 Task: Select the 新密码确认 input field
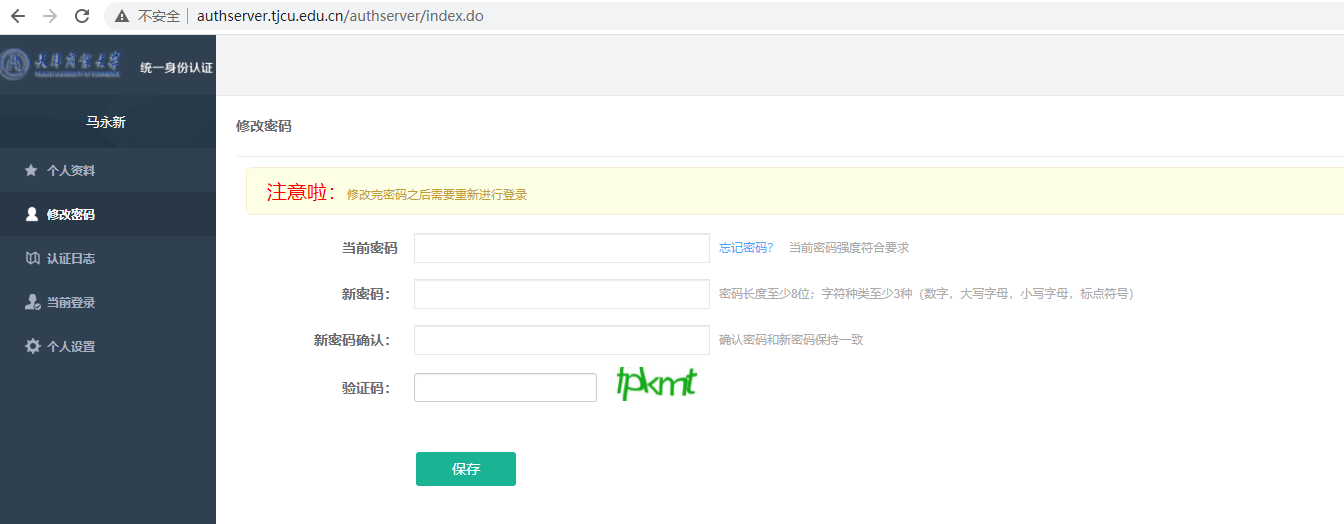point(561,340)
